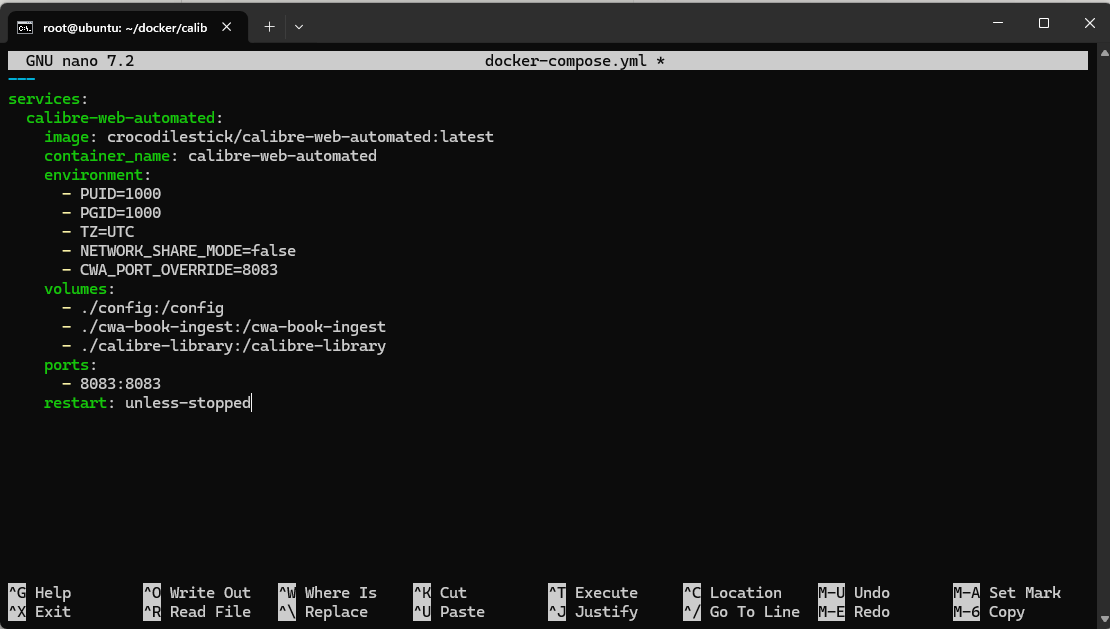Click the ./config:/config volume line
This screenshot has height=629, width=1110.
pos(151,308)
